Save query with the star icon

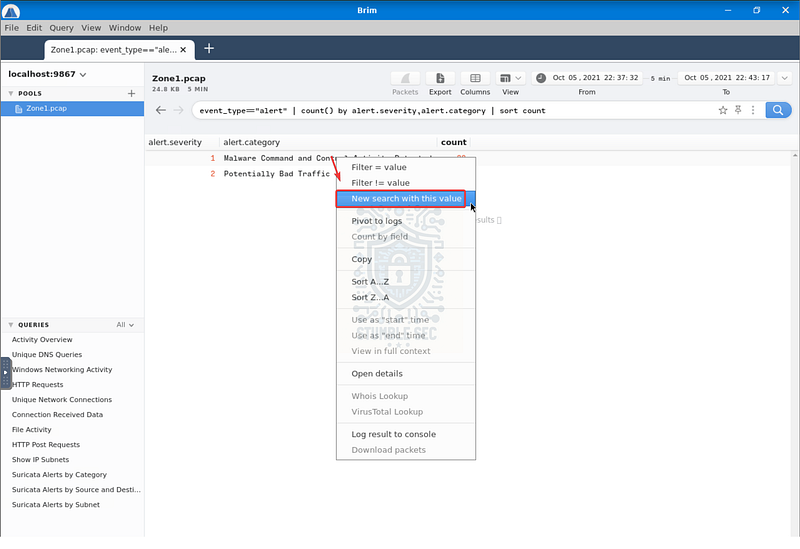coord(722,110)
